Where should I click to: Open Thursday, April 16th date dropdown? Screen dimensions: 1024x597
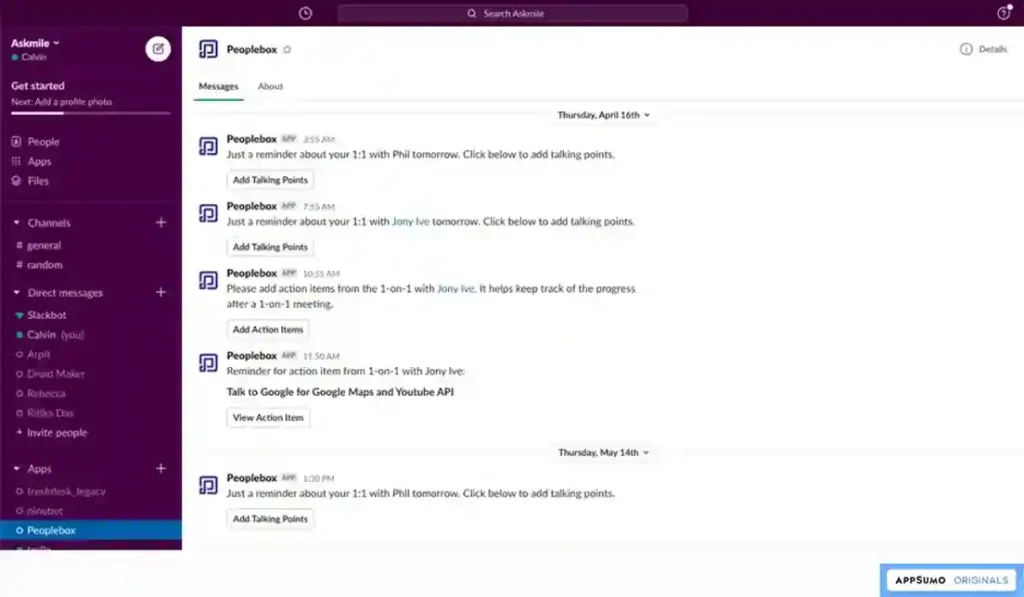pyautogui.click(x=603, y=115)
